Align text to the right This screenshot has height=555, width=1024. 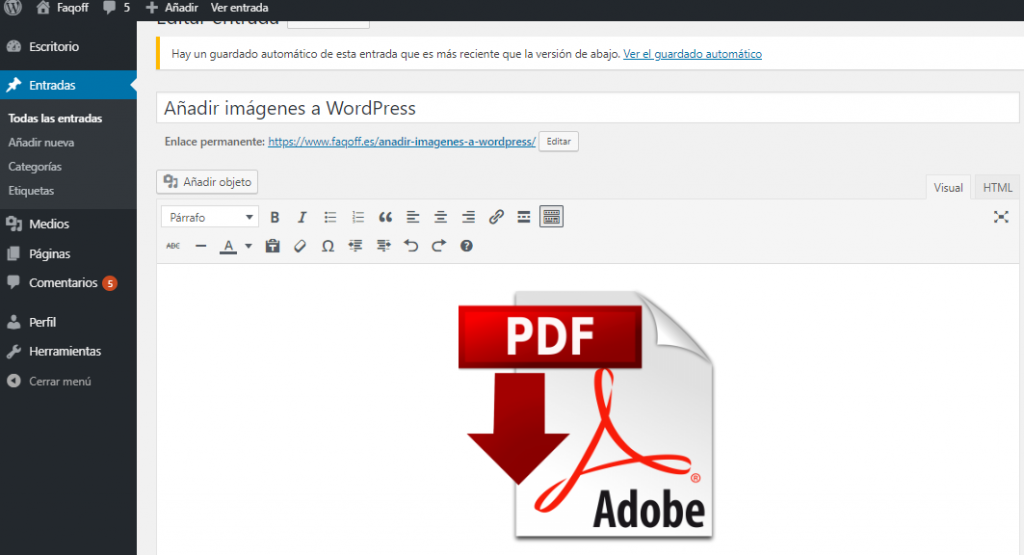click(468, 217)
